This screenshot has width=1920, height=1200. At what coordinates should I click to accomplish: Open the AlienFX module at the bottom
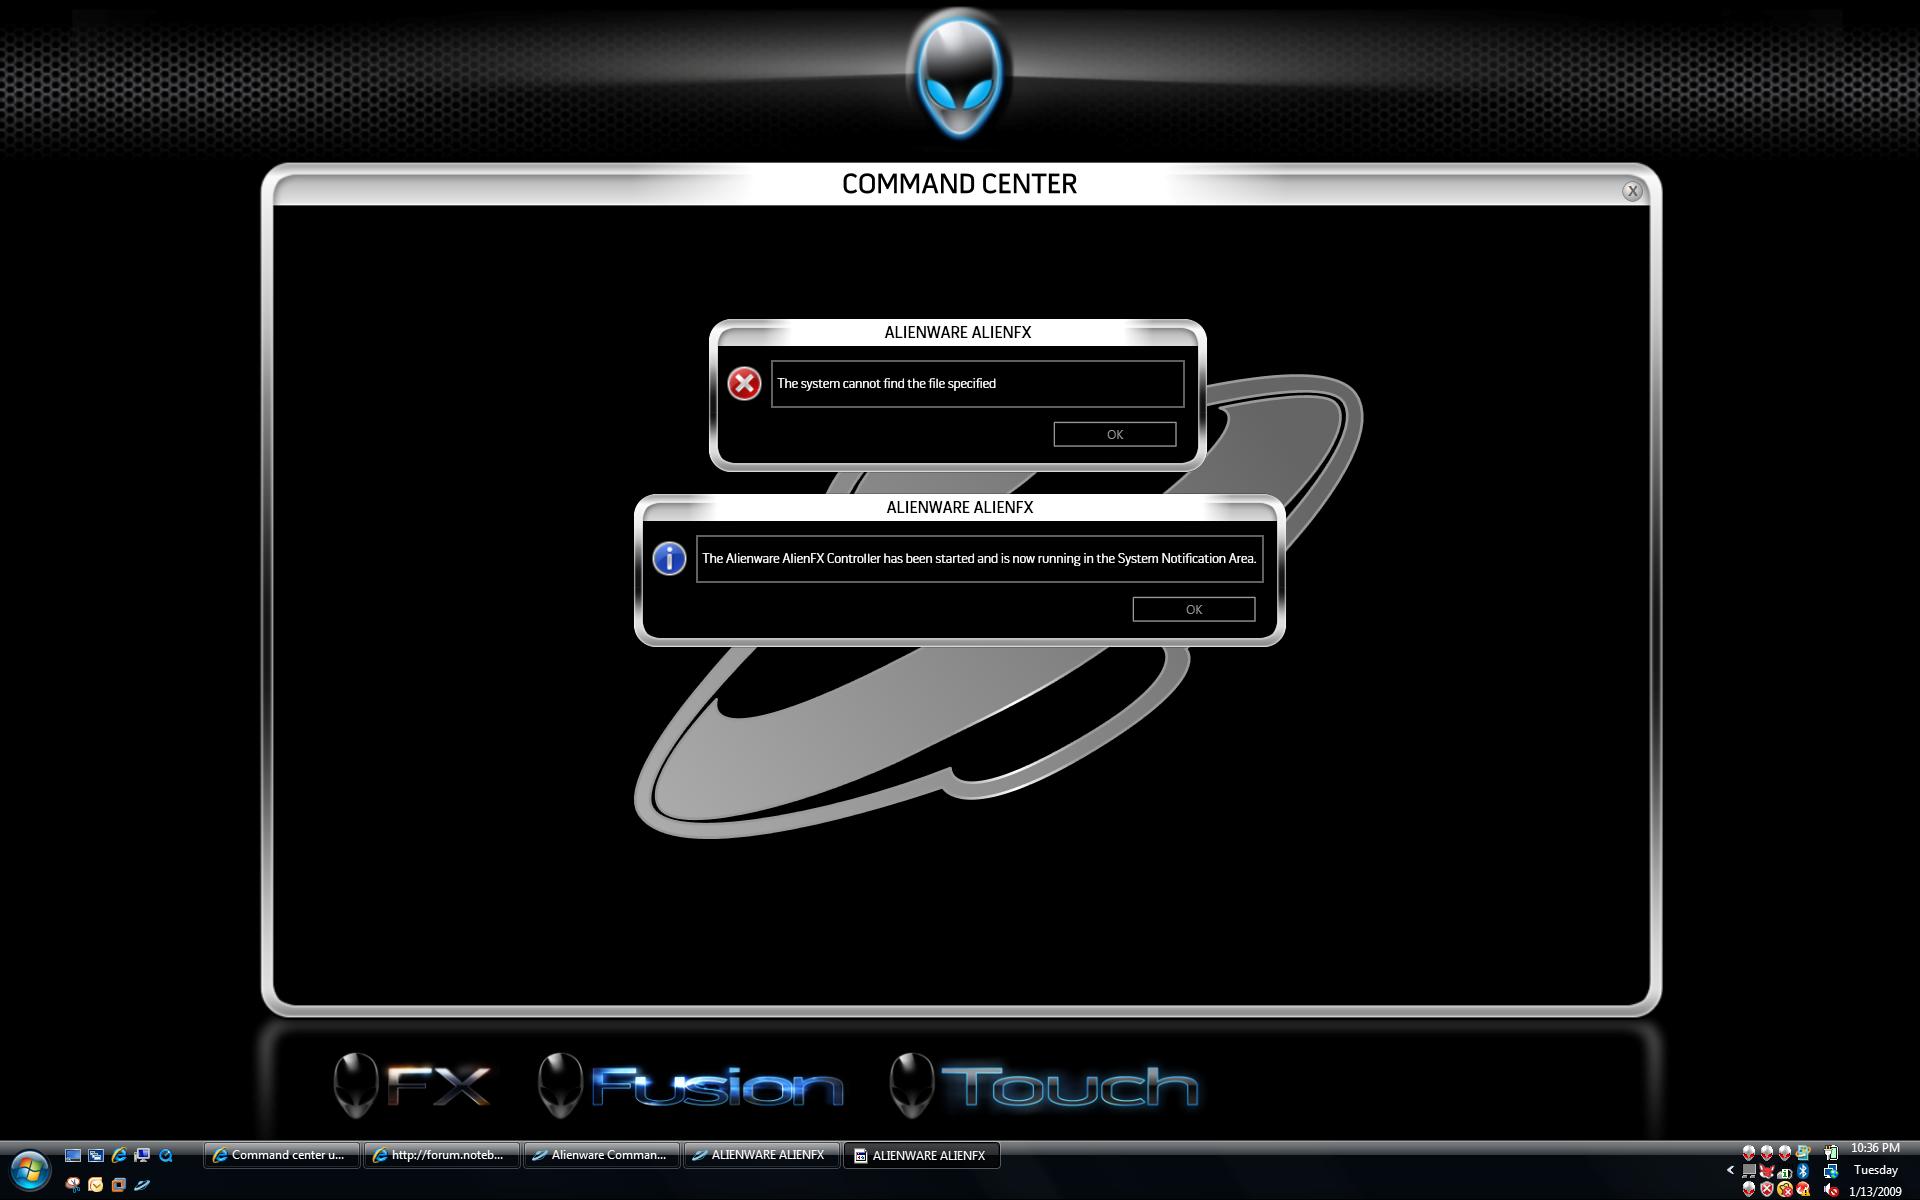click(412, 1085)
